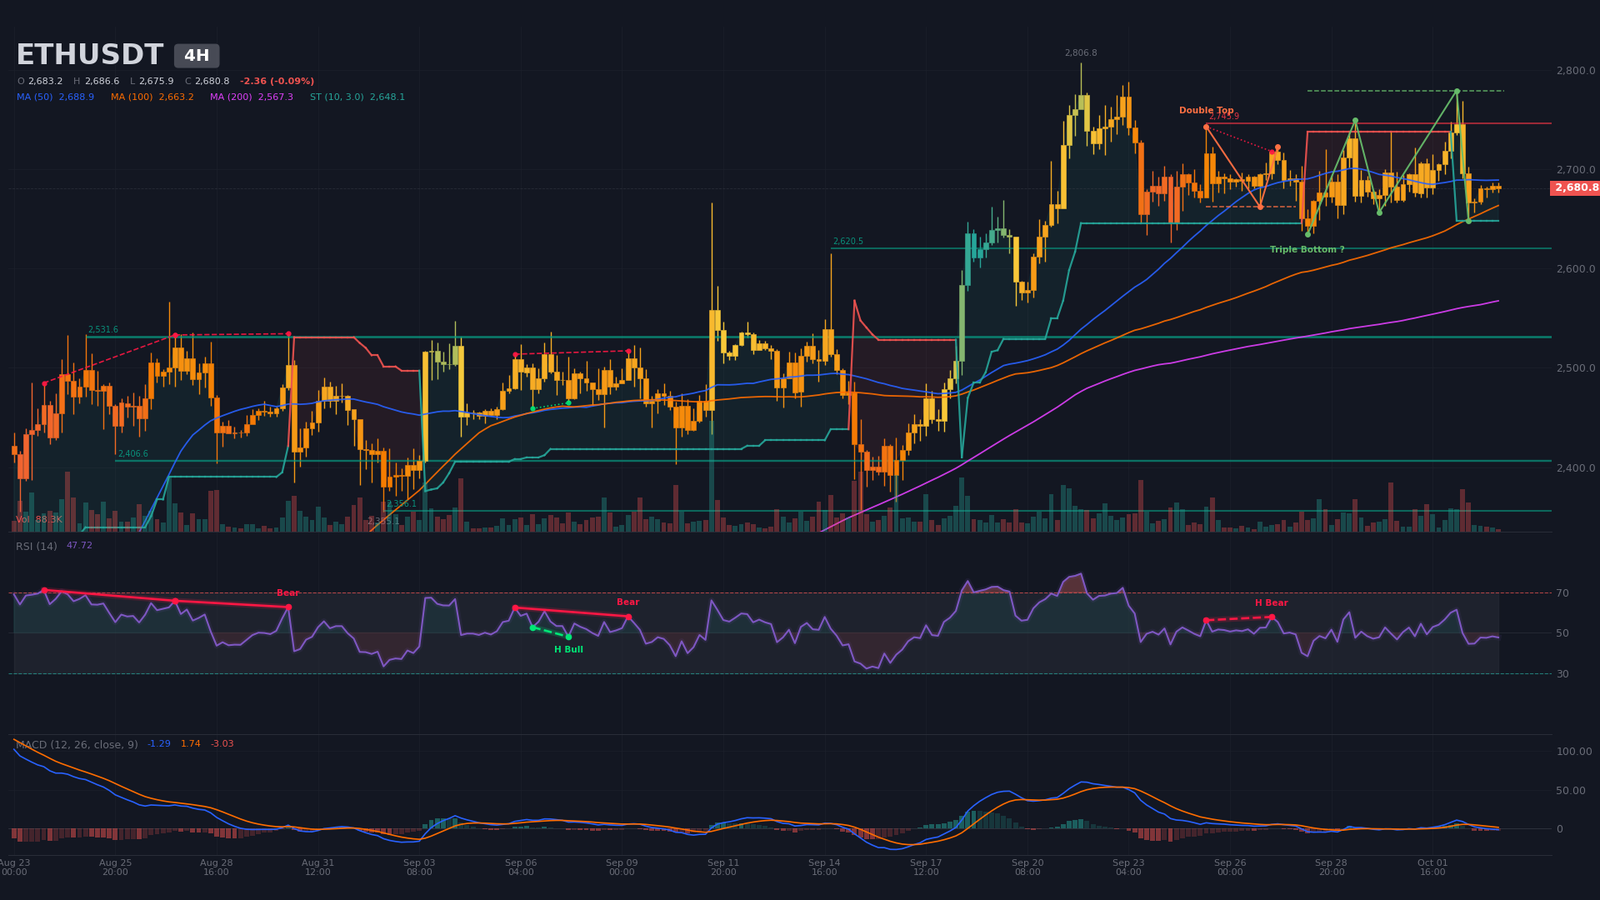This screenshot has height=900, width=1600.
Task: Click the Vol 88.3K volume label
Action: tap(39, 520)
